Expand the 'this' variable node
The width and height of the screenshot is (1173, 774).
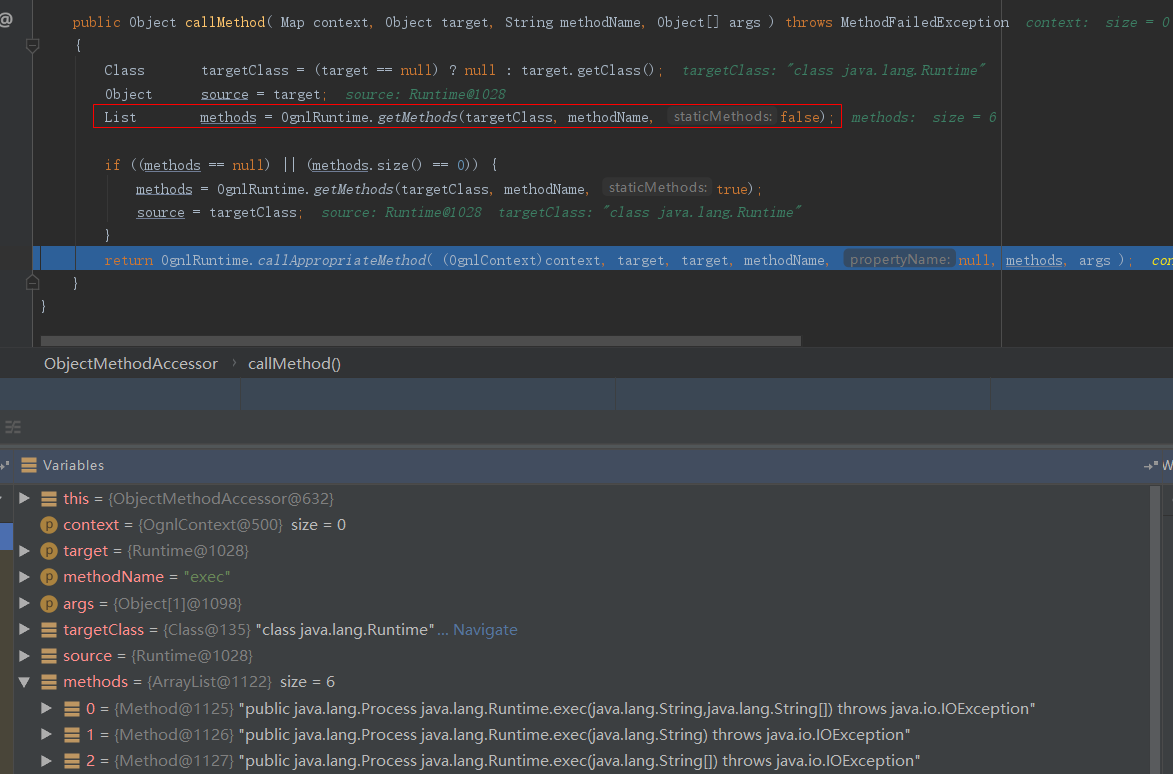(25, 498)
